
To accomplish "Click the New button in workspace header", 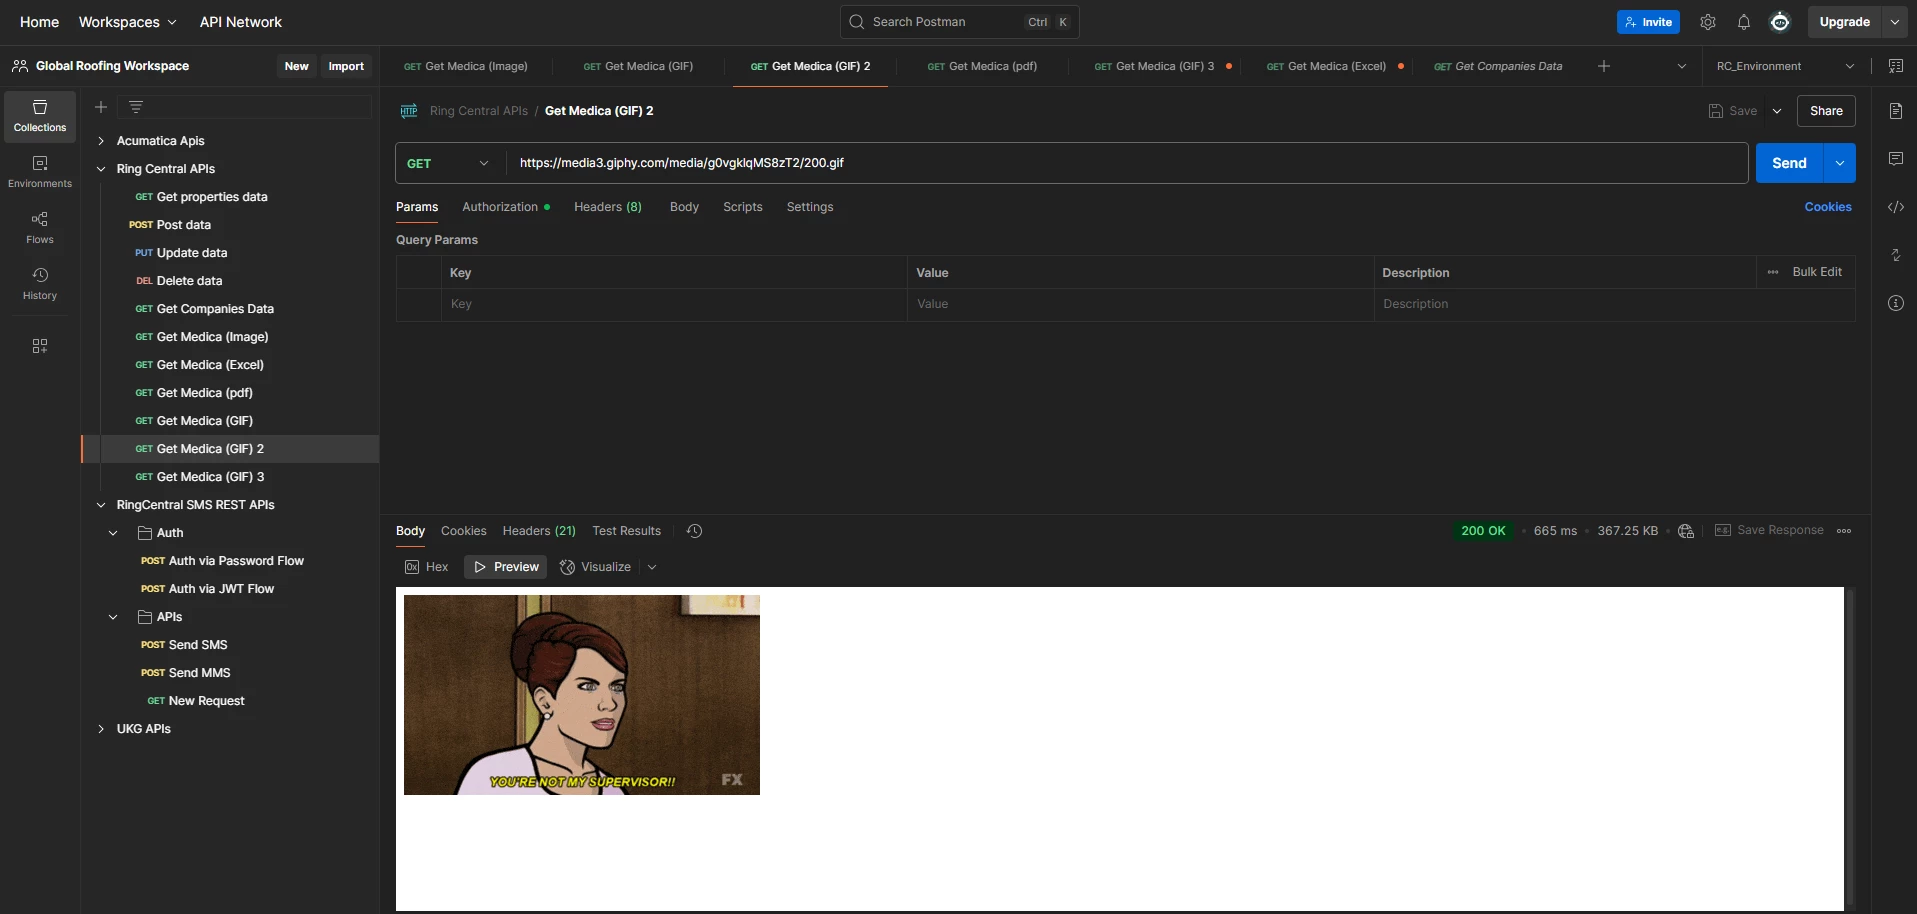I will 297,66.
